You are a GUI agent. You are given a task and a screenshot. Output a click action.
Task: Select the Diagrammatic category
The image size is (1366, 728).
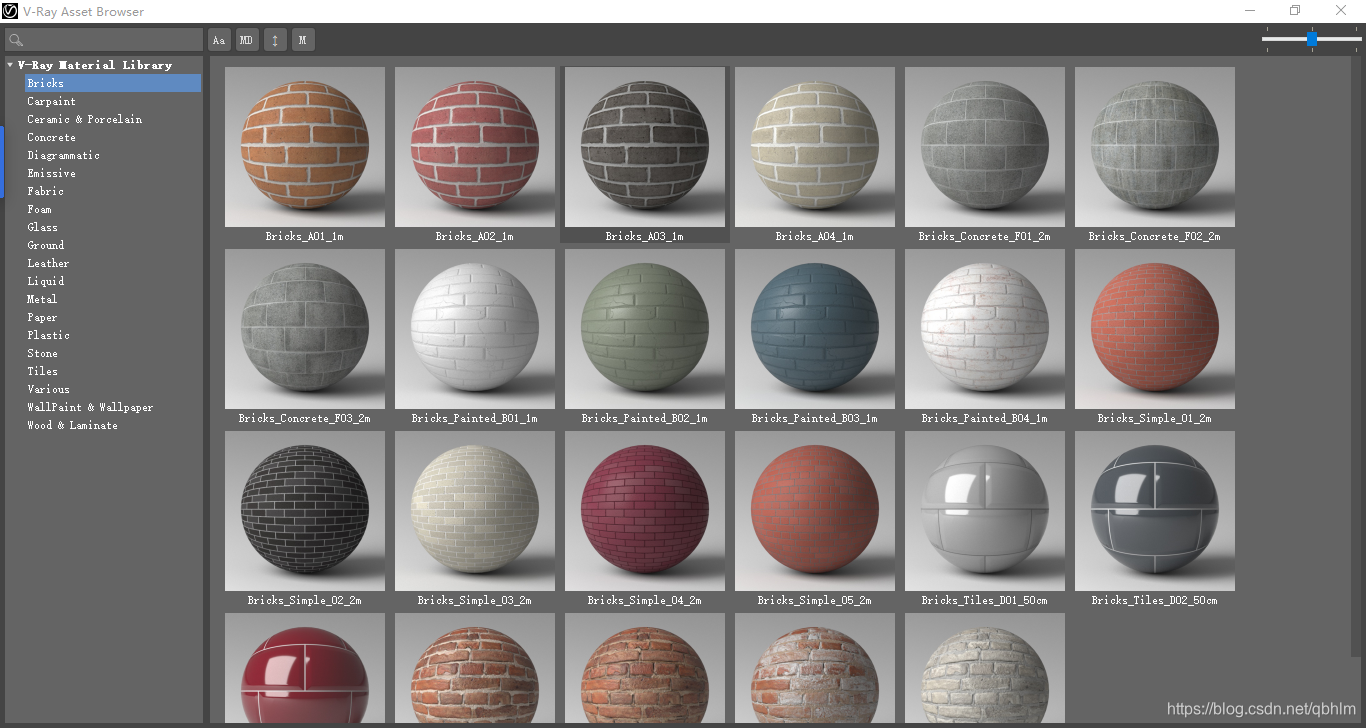click(63, 155)
